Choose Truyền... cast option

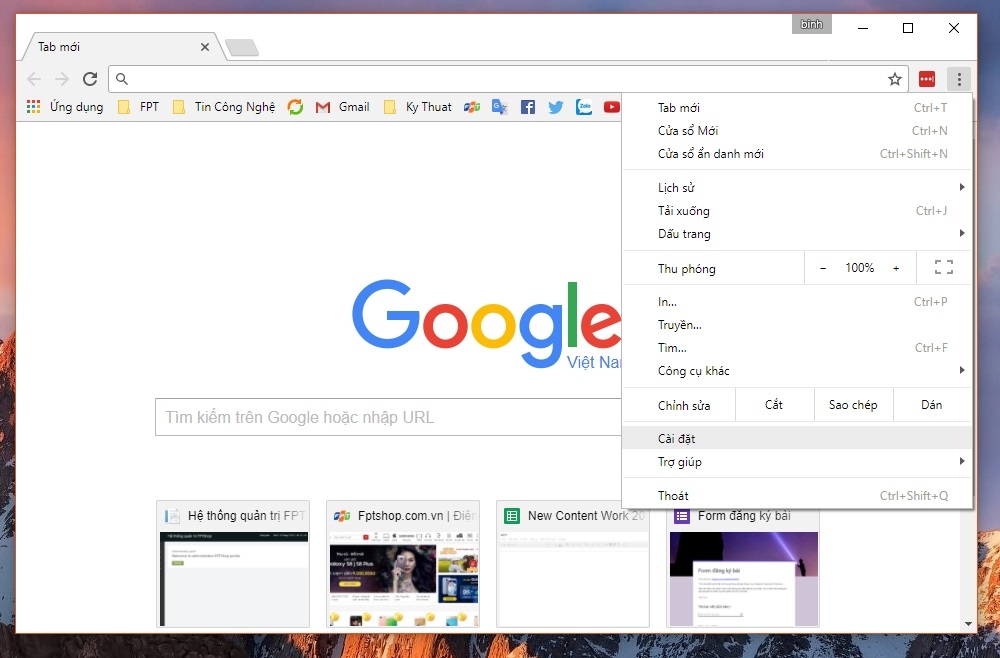[x=797, y=325]
